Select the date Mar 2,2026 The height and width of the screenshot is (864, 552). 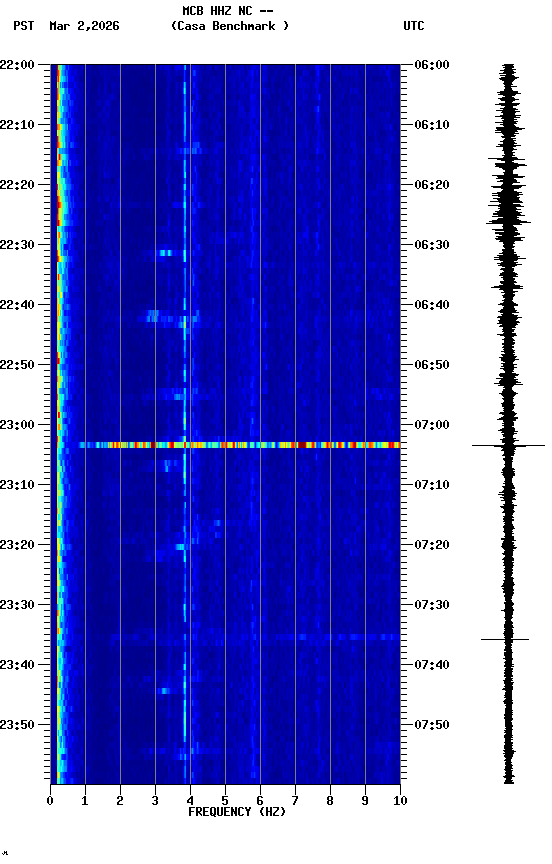84,26
